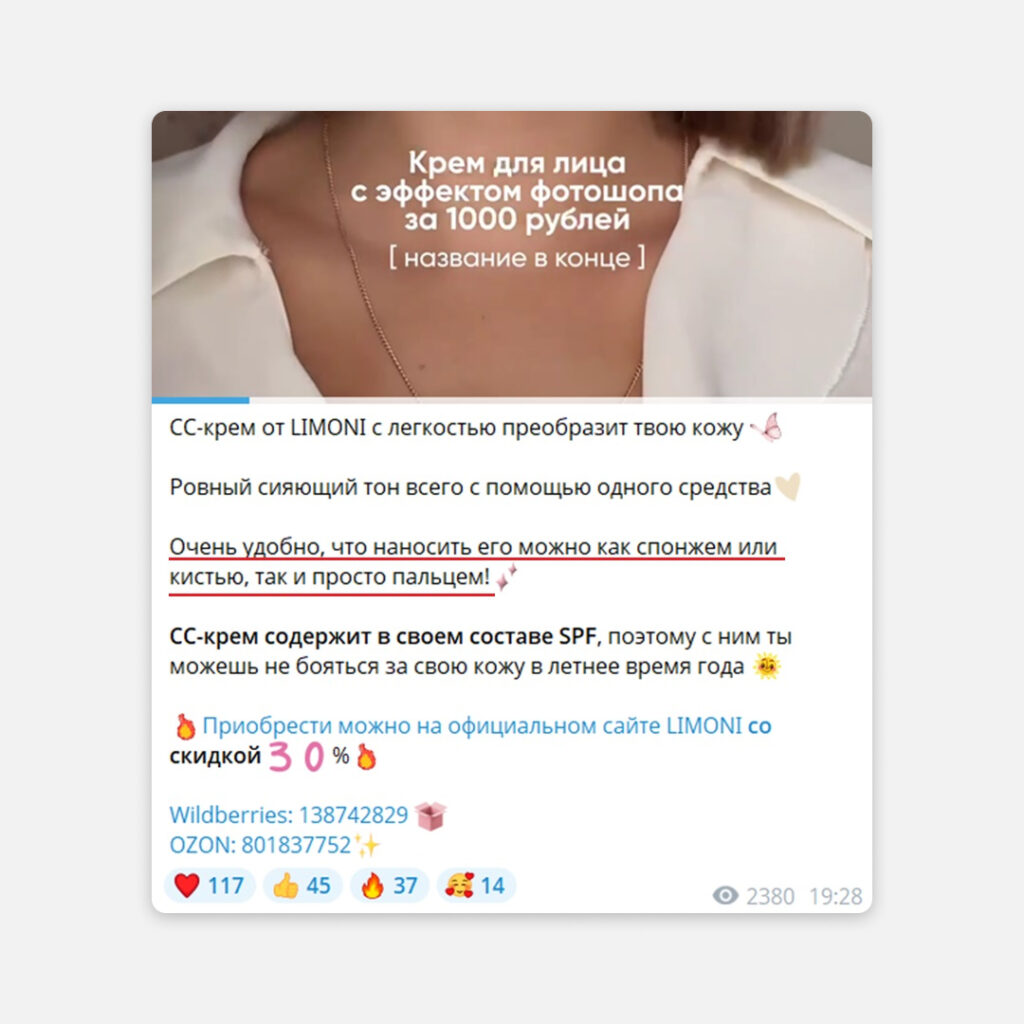The image size is (1024, 1024).
Task: Click the red heart reaction with 117
Action: [209, 886]
